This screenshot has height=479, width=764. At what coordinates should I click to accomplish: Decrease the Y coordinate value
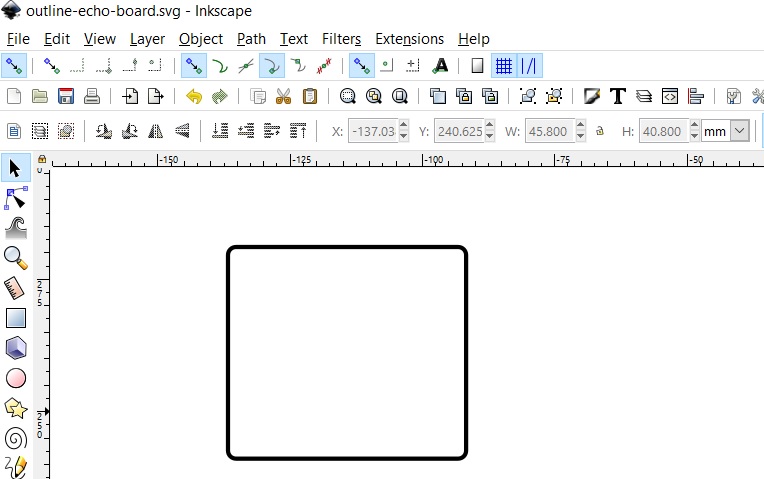point(490,137)
